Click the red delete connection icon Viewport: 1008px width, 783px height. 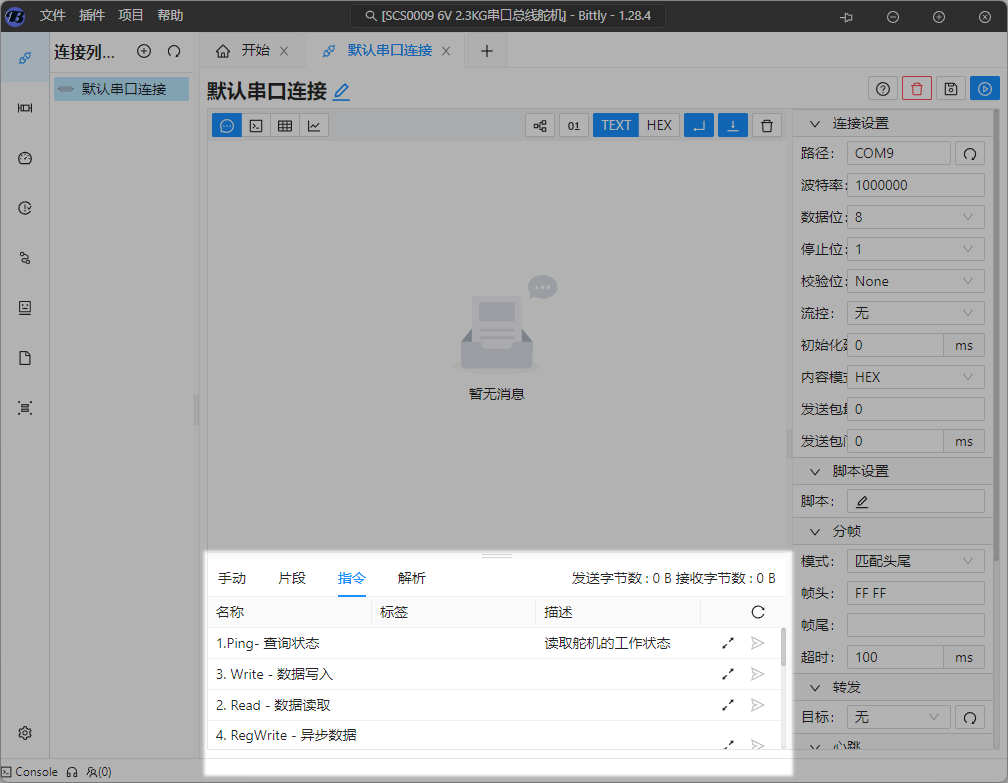pos(917,89)
